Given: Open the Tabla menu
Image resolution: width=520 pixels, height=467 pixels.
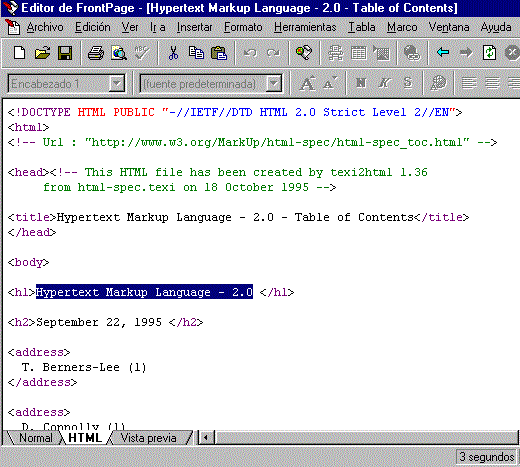Looking at the screenshot, I should tap(362, 27).
